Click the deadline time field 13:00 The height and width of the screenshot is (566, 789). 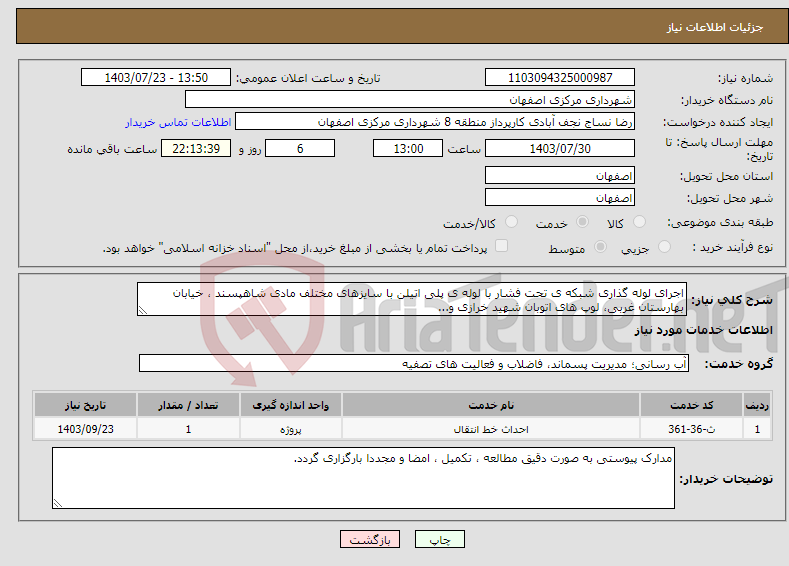[408, 148]
